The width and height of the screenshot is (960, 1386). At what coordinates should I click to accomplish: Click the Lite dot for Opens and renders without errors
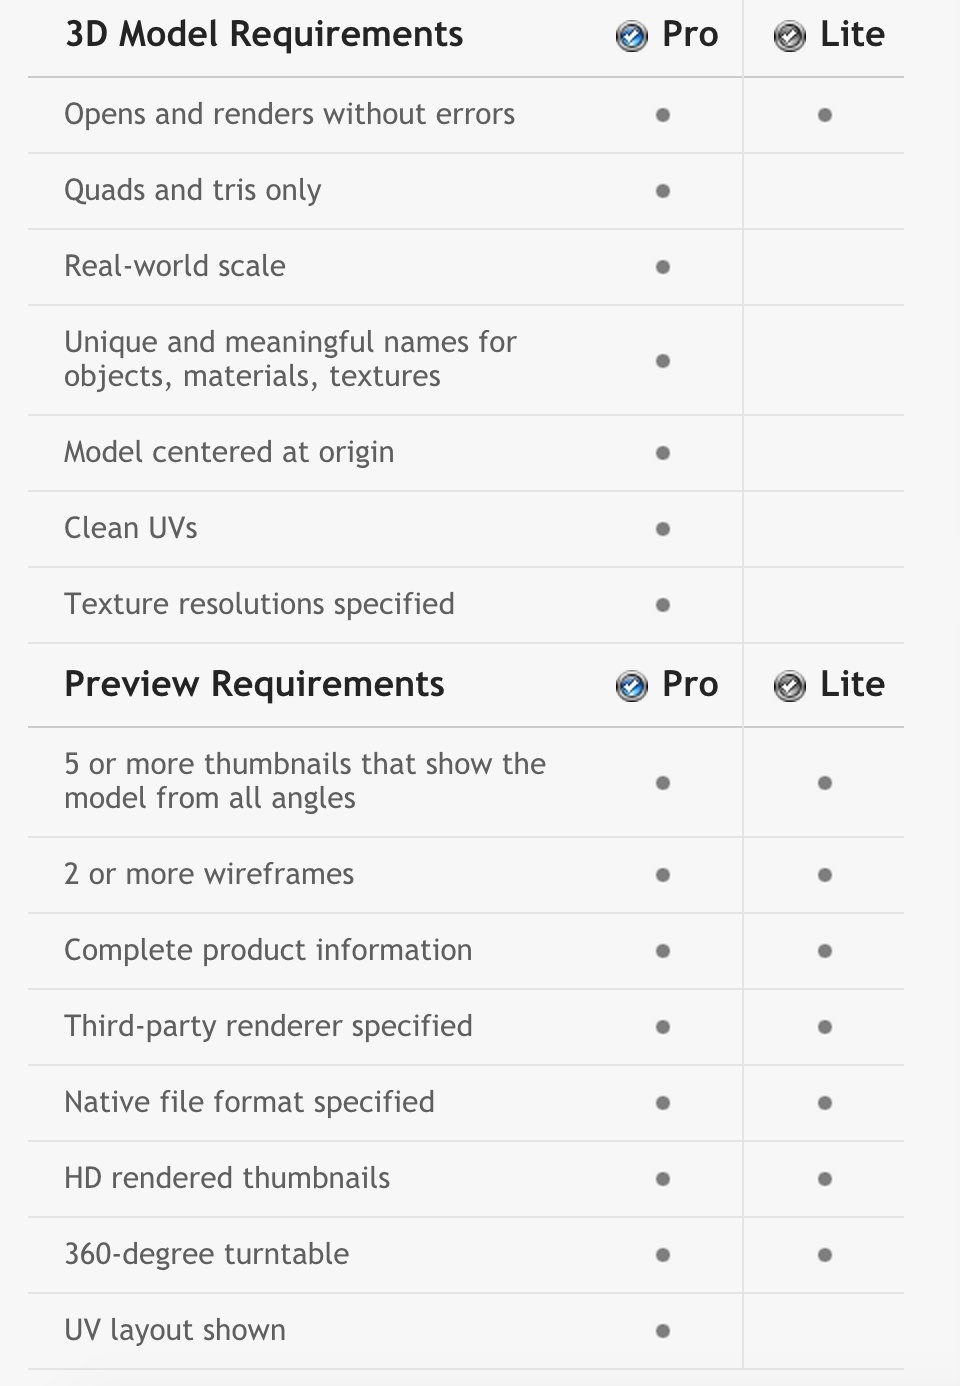pos(825,115)
